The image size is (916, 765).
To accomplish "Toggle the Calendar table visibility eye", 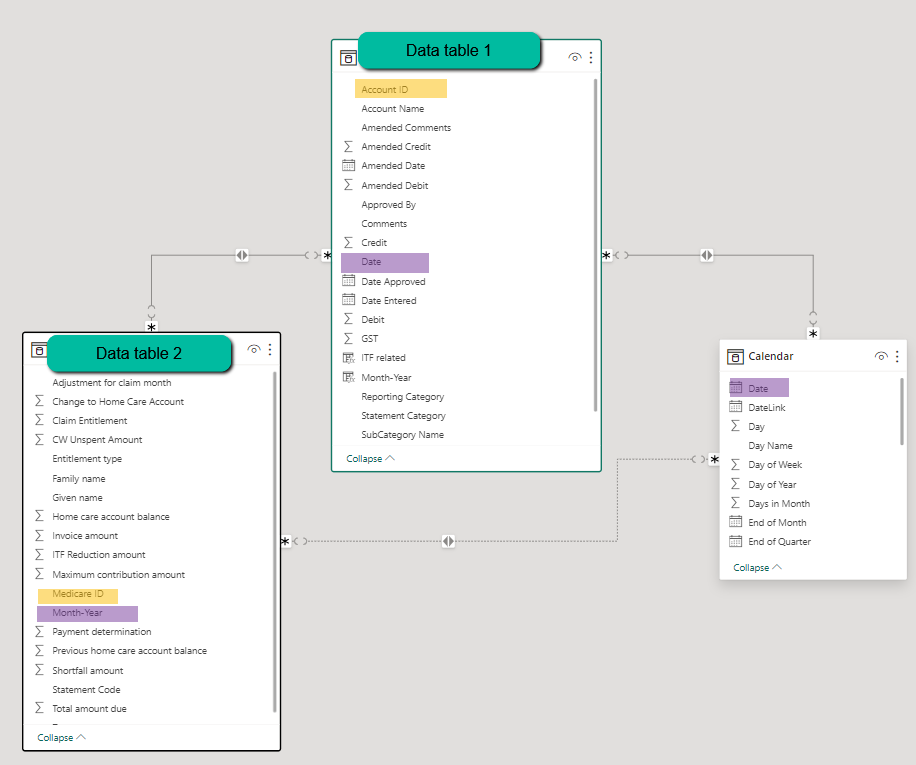I will 881,356.
